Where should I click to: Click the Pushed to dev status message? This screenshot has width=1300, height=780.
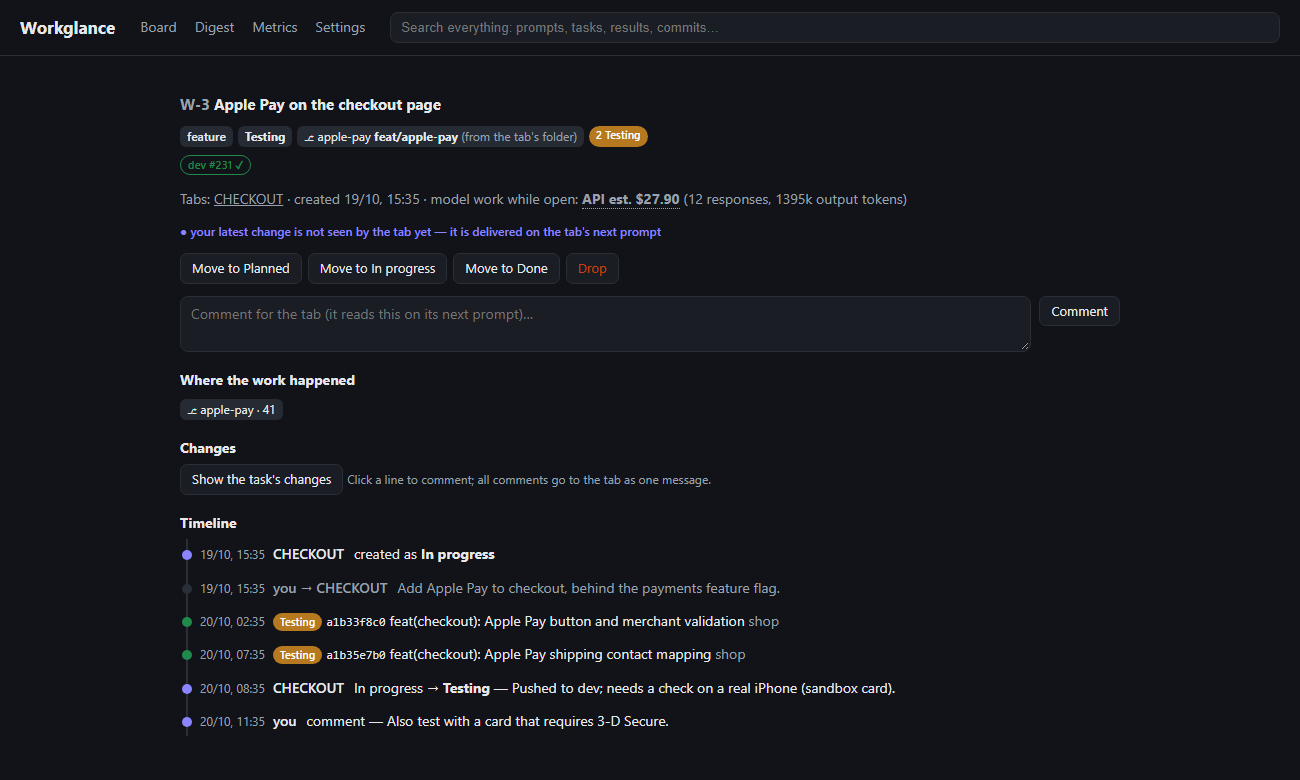pyautogui.click(x=703, y=688)
